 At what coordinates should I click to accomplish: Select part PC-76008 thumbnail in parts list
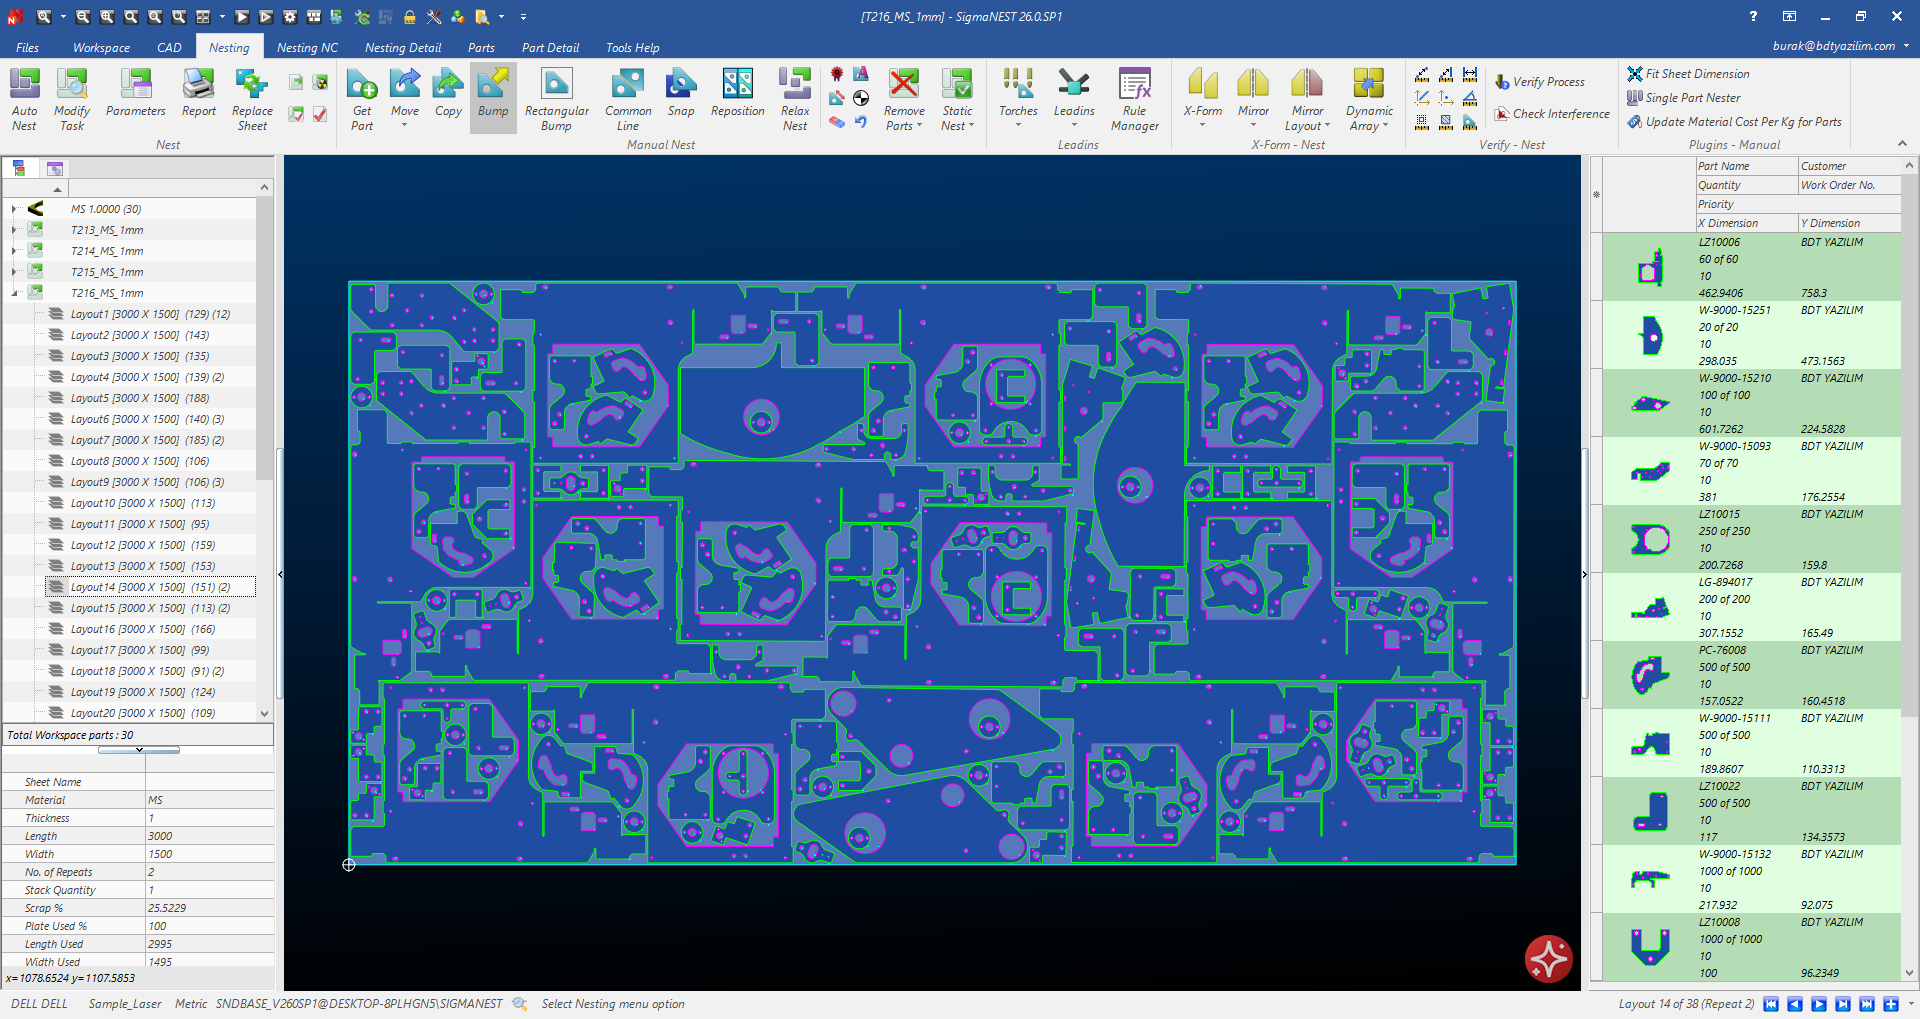[x=1650, y=675]
